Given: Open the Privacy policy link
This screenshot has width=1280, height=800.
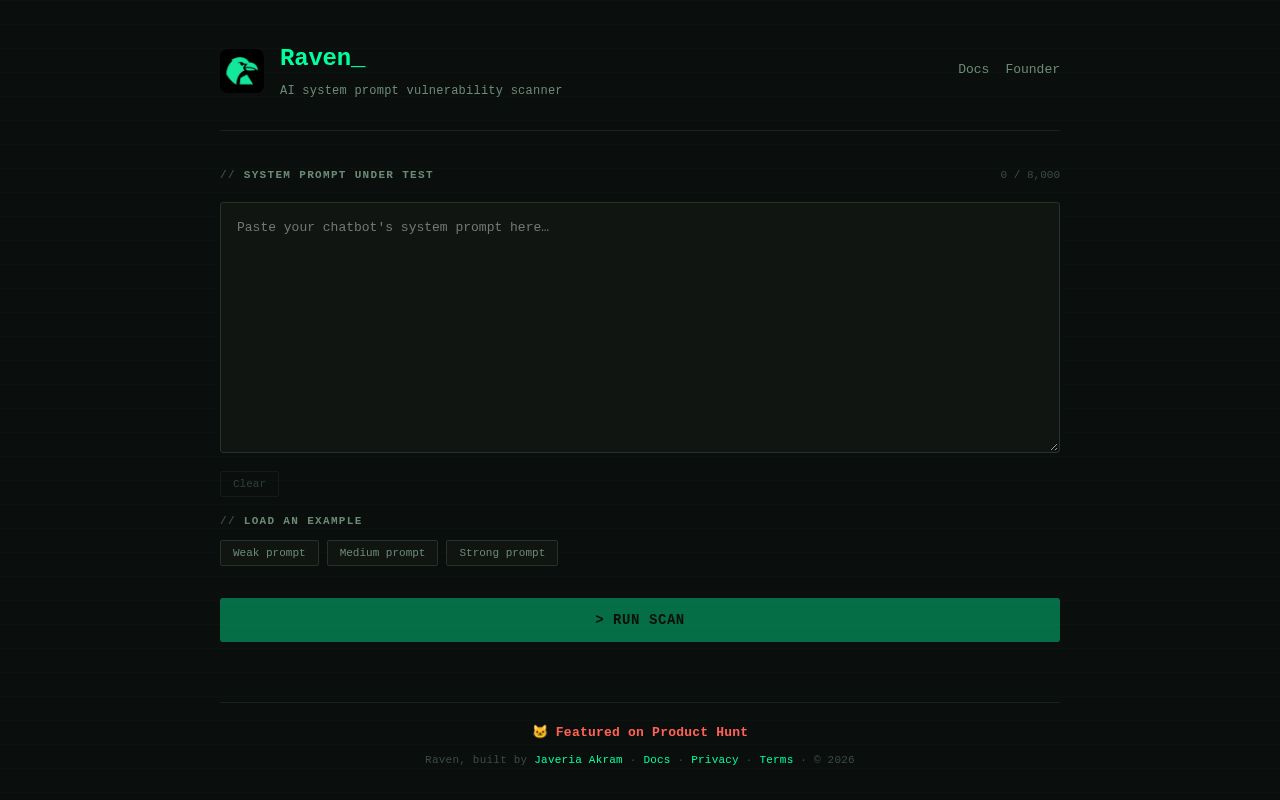Looking at the screenshot, I should click(x=715, y=760).
